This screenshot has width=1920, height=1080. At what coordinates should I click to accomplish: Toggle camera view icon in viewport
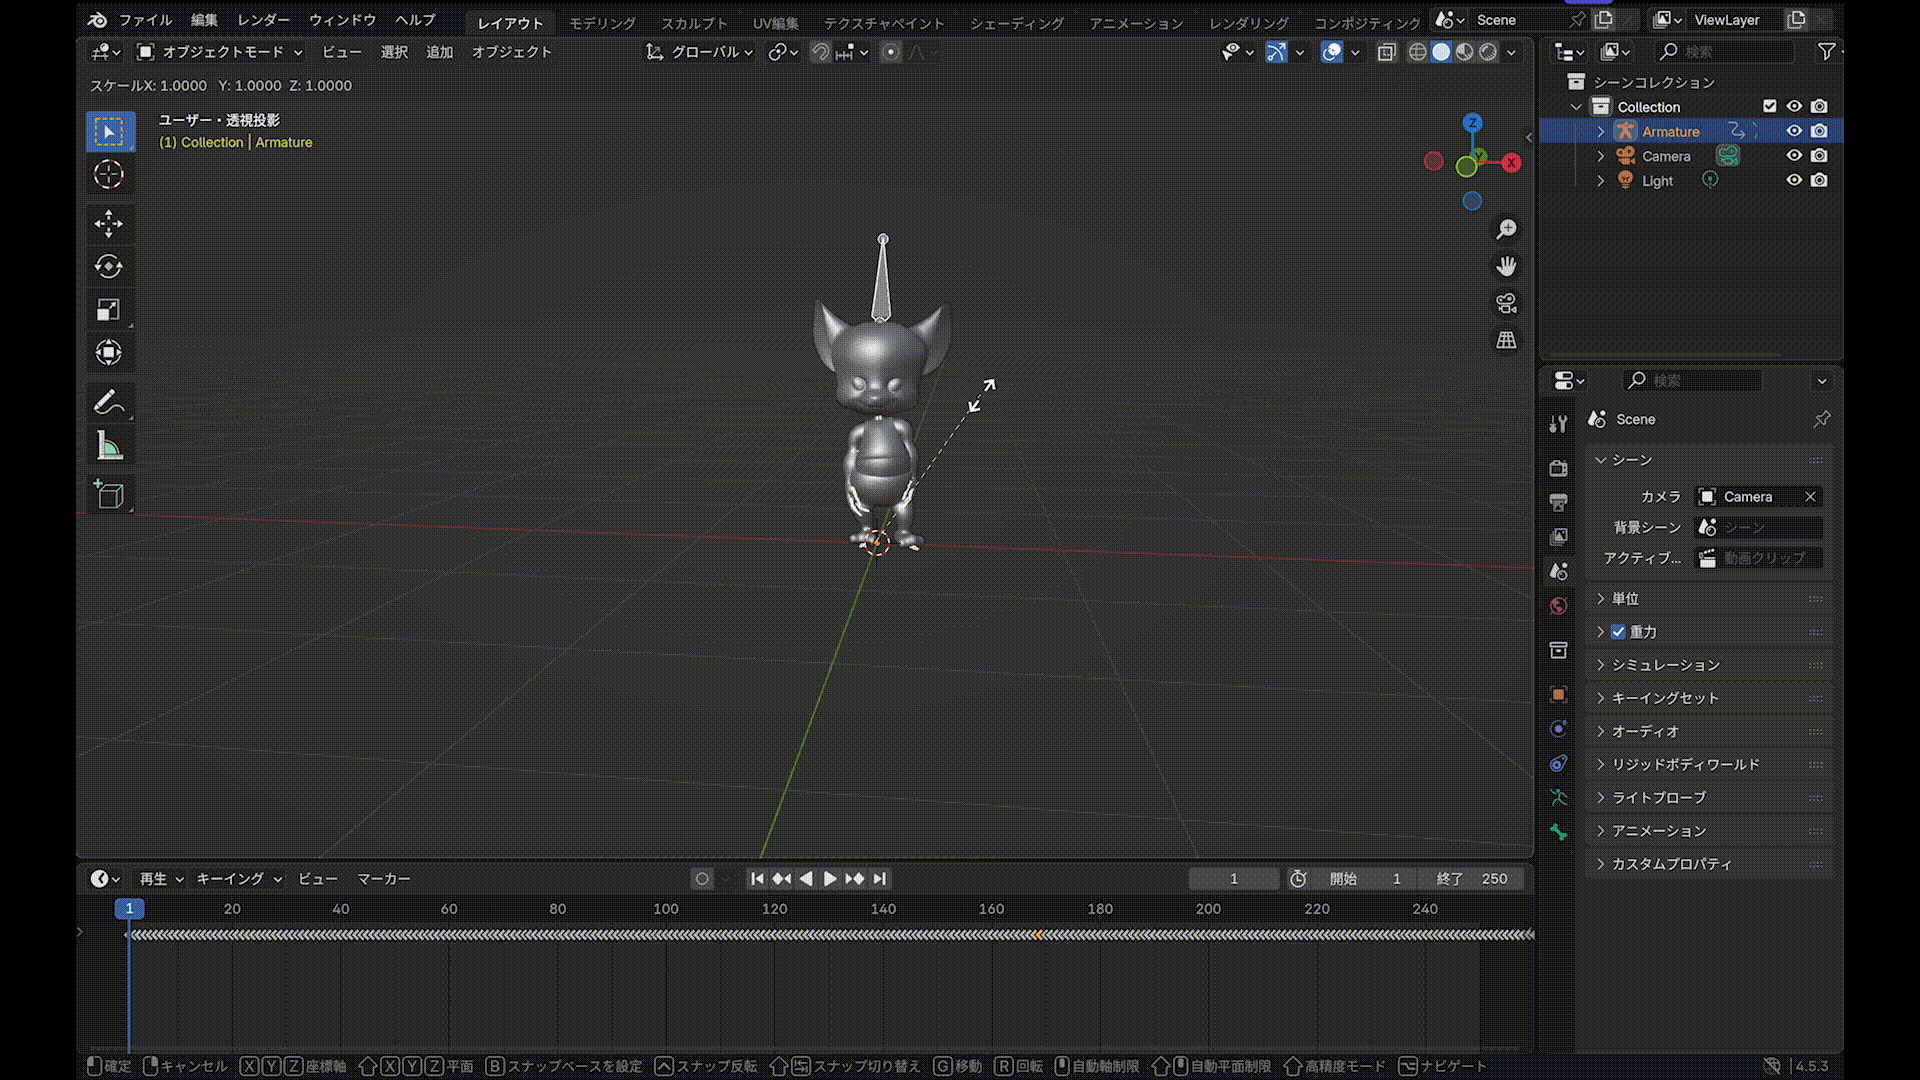[1506, 303]
